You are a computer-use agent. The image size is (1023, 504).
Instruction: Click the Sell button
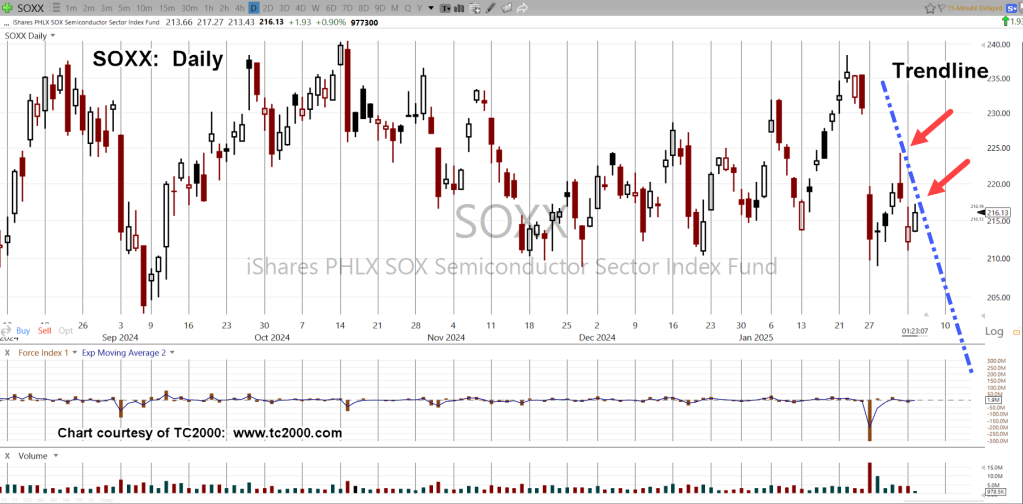(44, 330)
